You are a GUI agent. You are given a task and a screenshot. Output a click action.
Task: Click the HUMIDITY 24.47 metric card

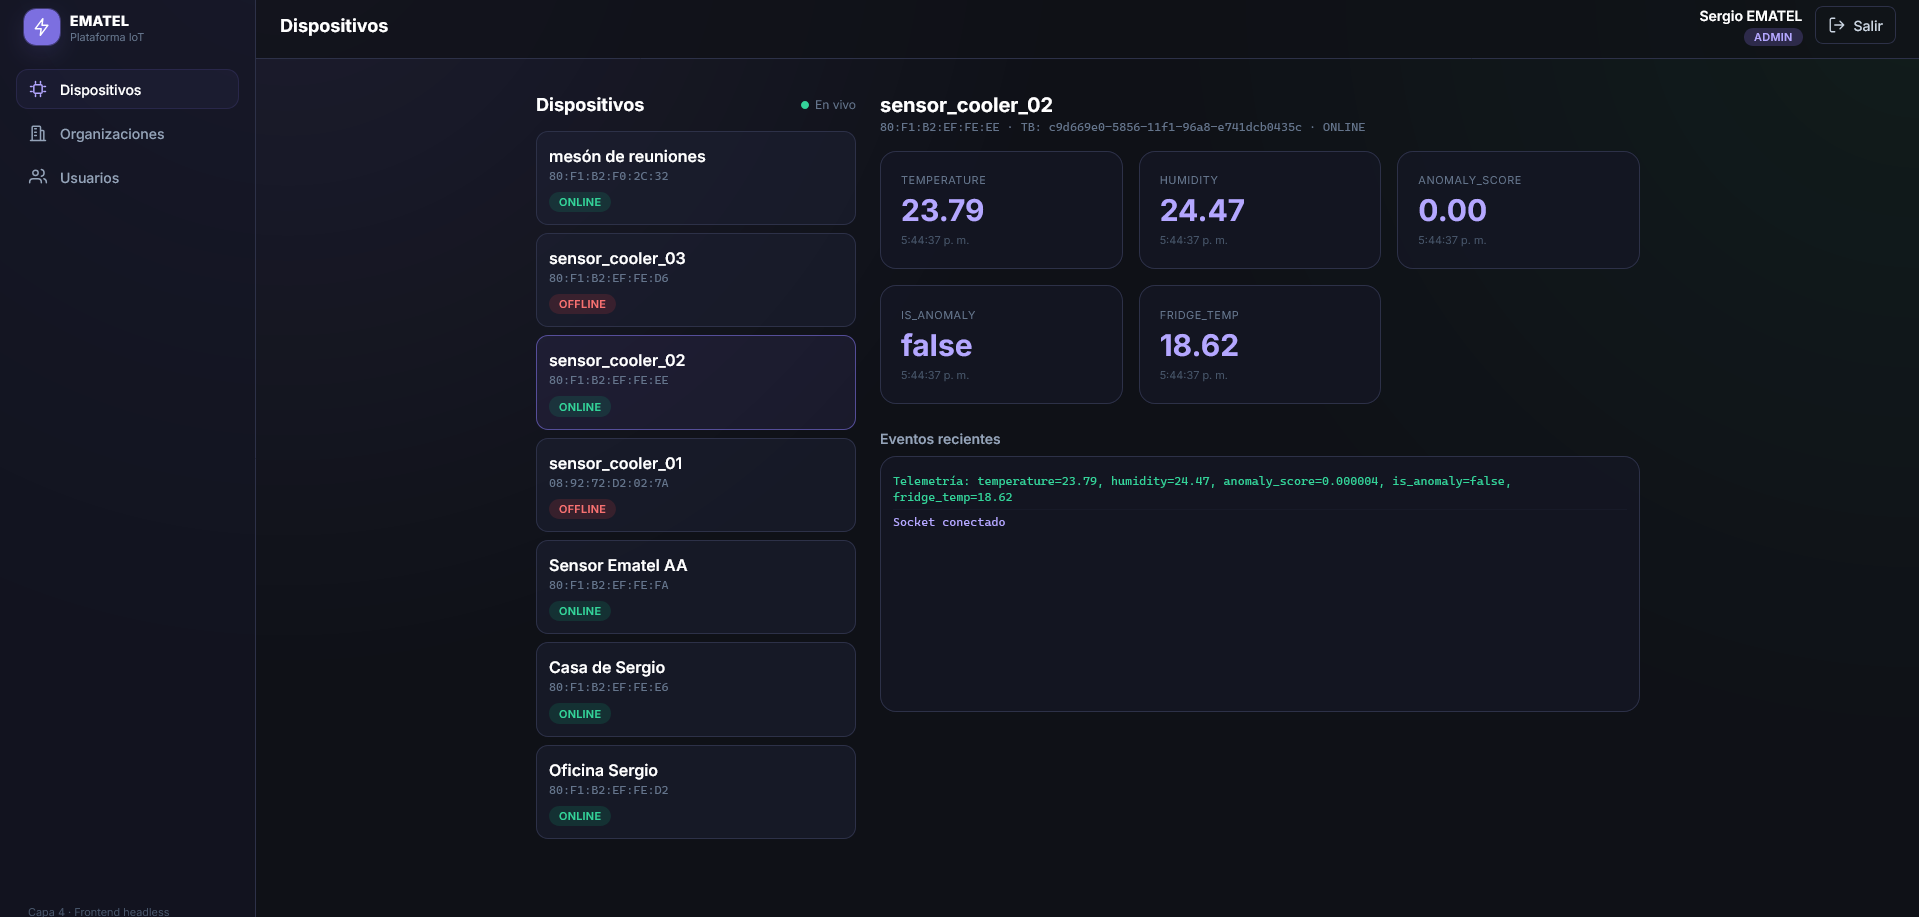[x=1260, y=210]
